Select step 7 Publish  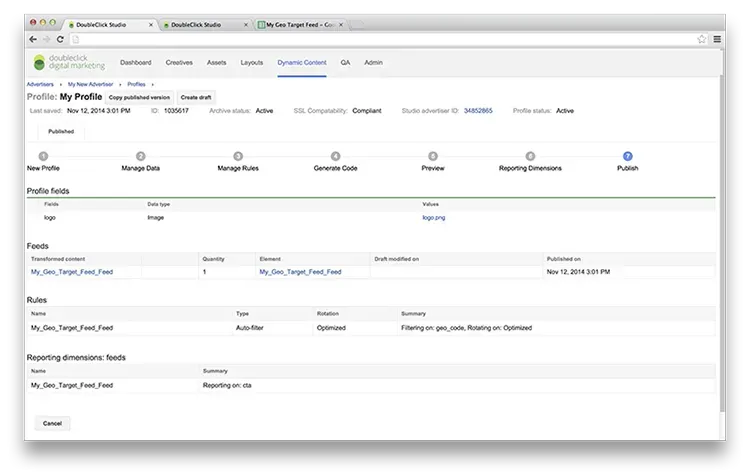coord(627,157)
